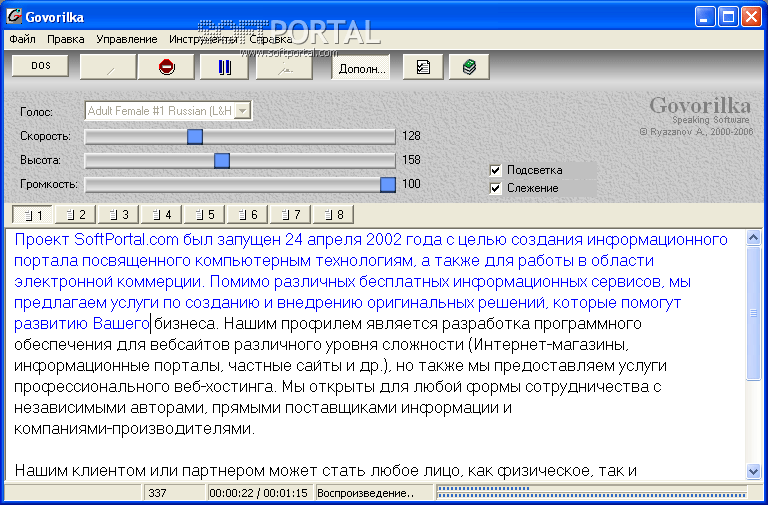The height and width of the screenshot is (505, 768).
Task: Click the pitch value 158
Action: pyautogui.click(x=411, y=160)
